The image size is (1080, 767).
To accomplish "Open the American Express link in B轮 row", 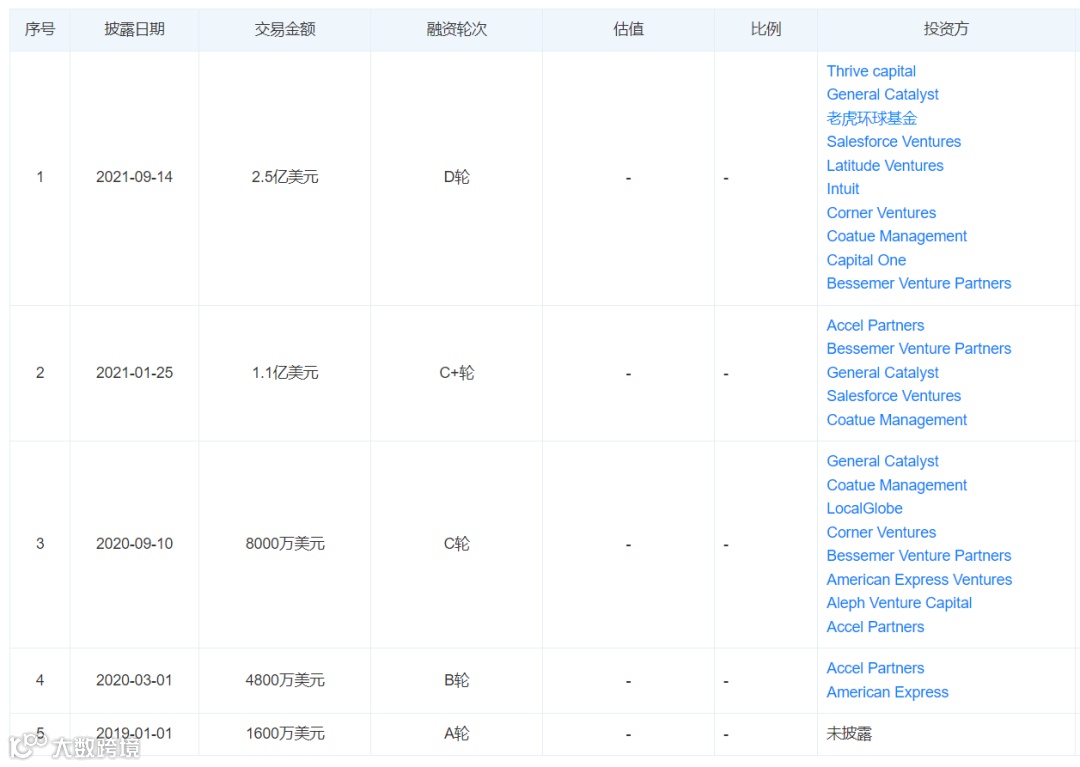I will 887,692.
